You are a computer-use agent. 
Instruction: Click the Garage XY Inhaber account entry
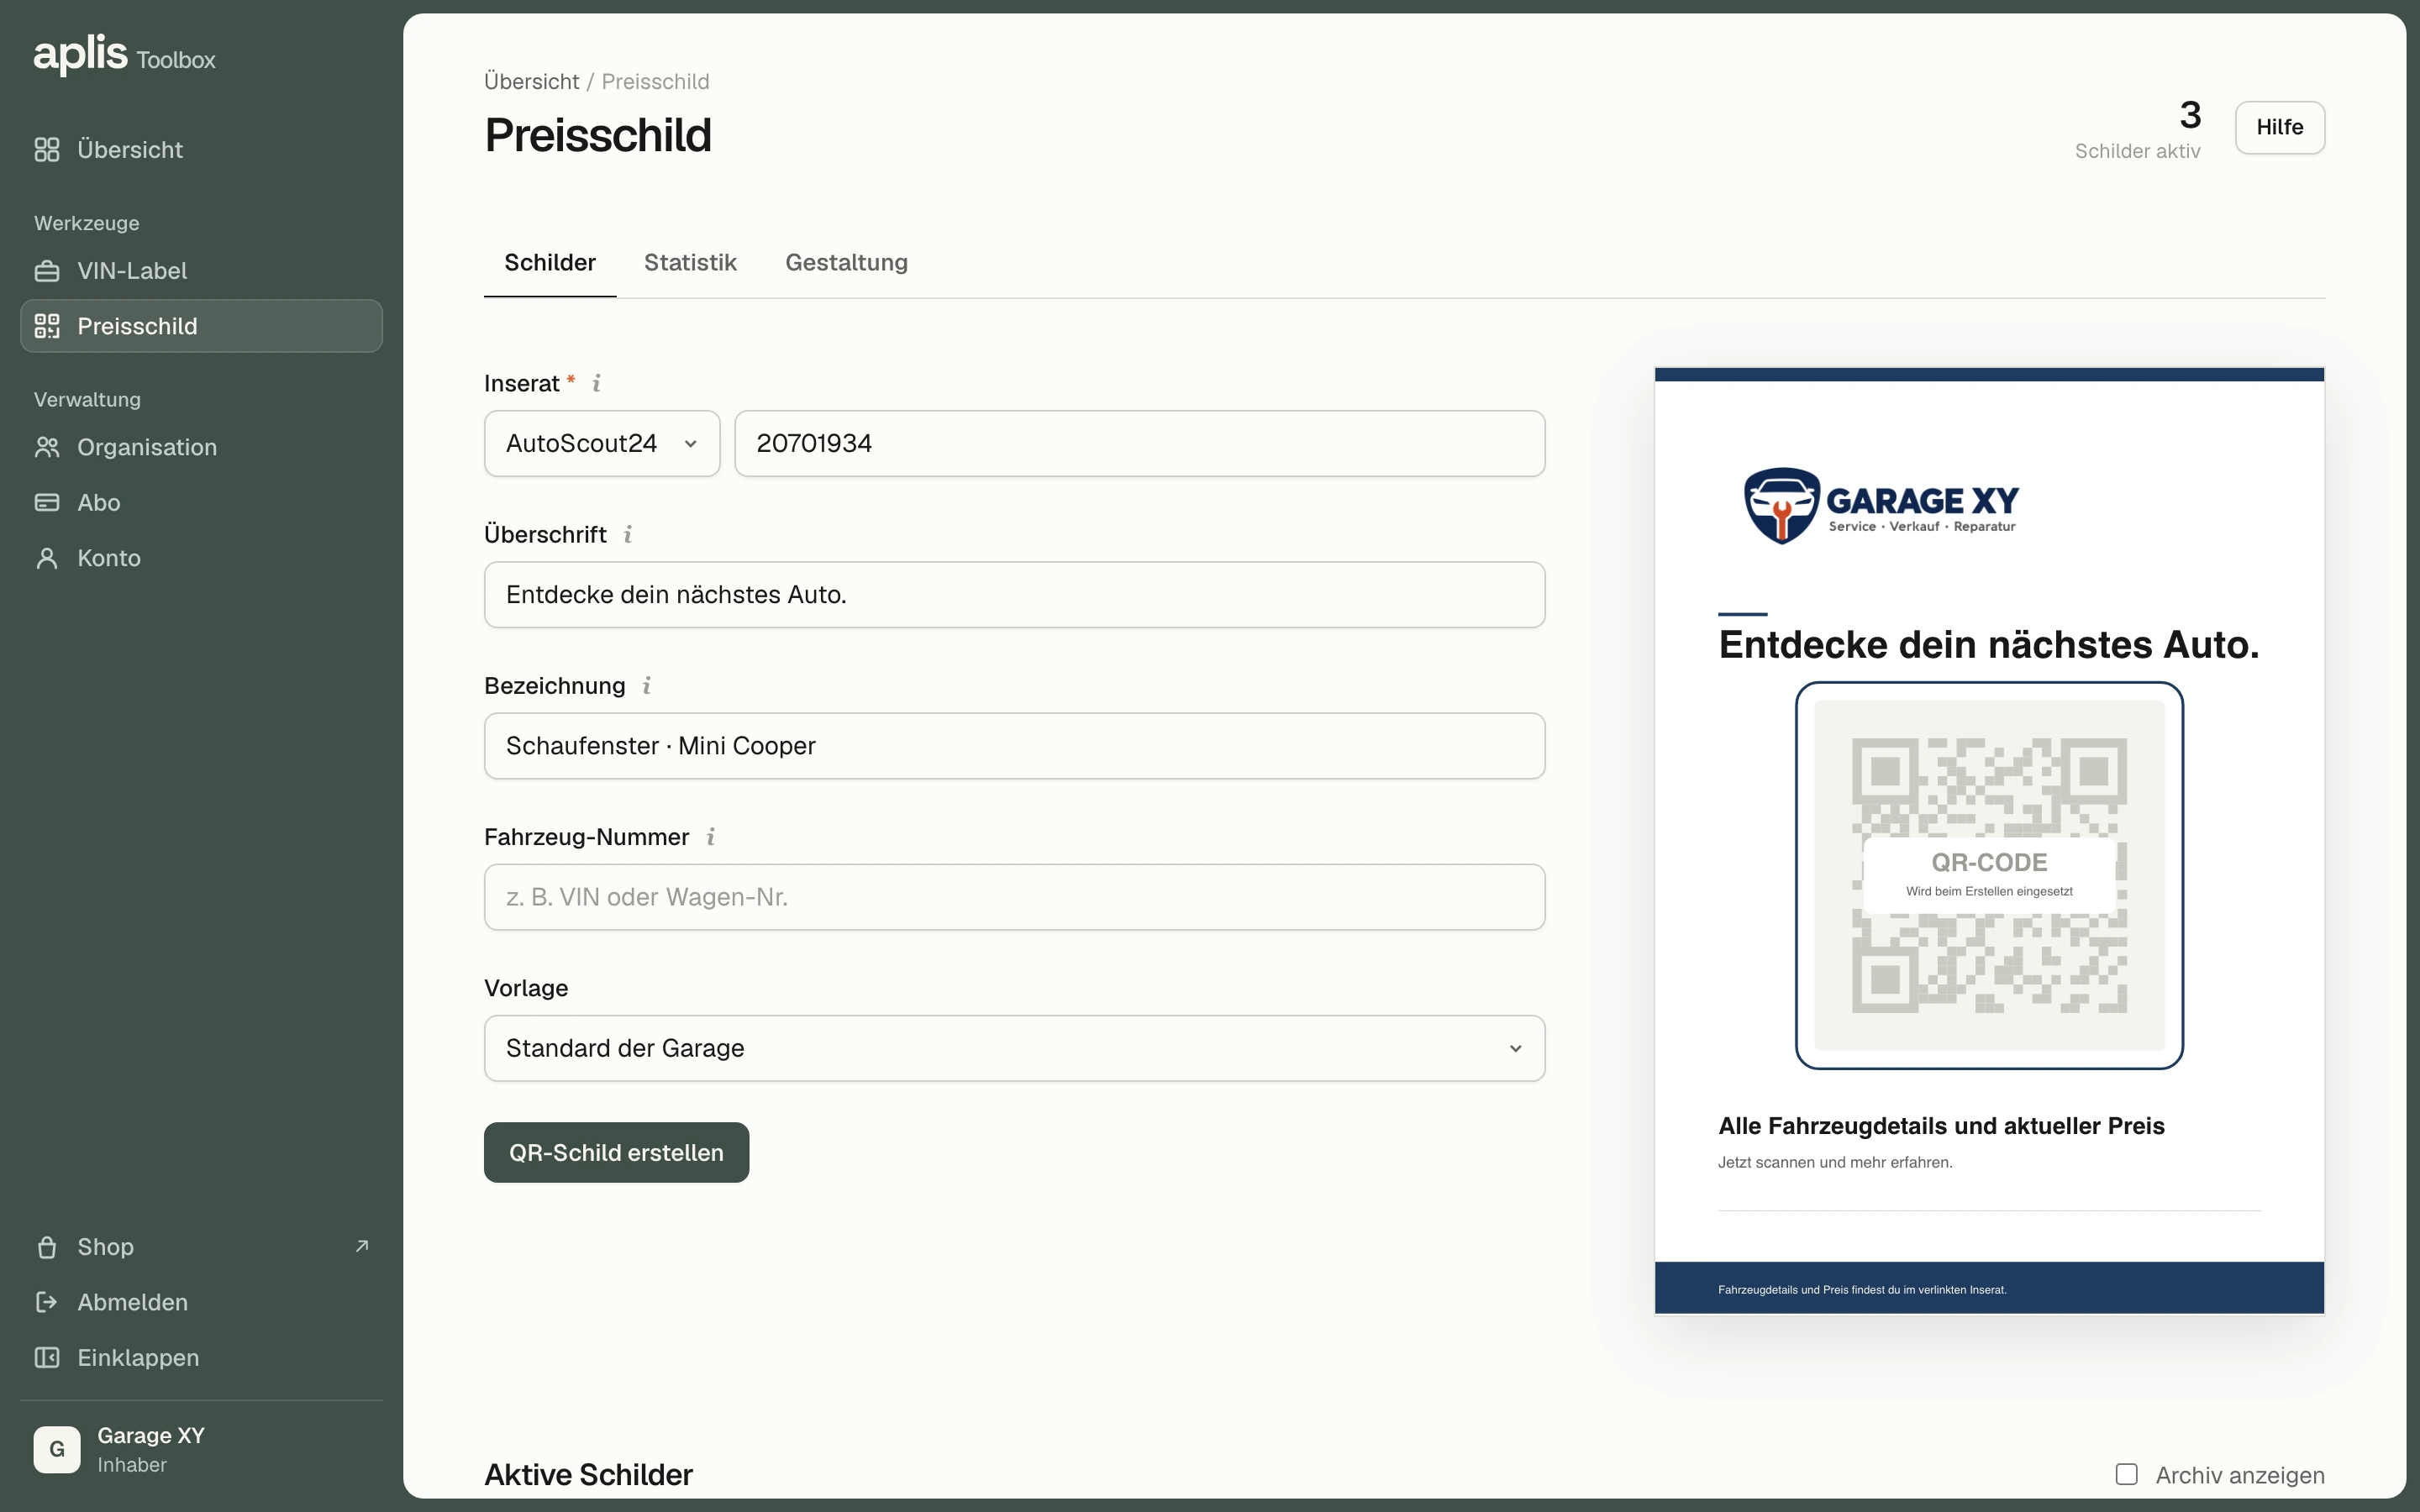(x=201, y=1449)
